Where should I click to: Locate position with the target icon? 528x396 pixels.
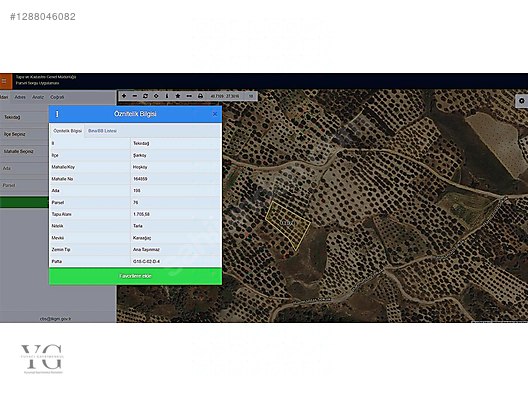click(x=156, y=96)
